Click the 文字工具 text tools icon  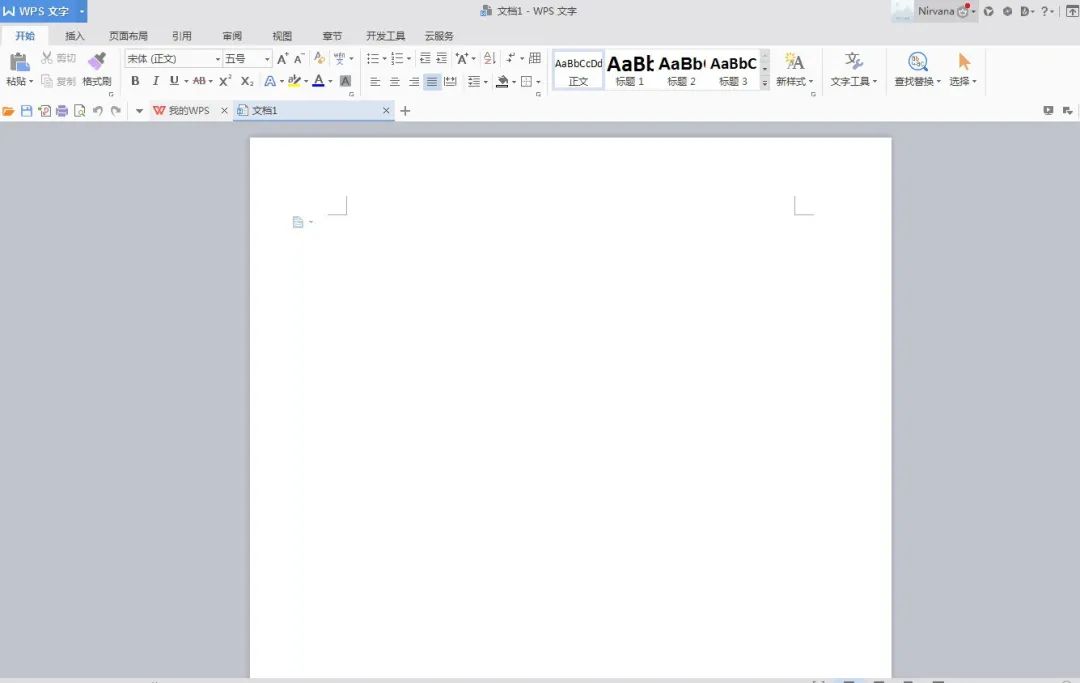[x=853, y=63]
